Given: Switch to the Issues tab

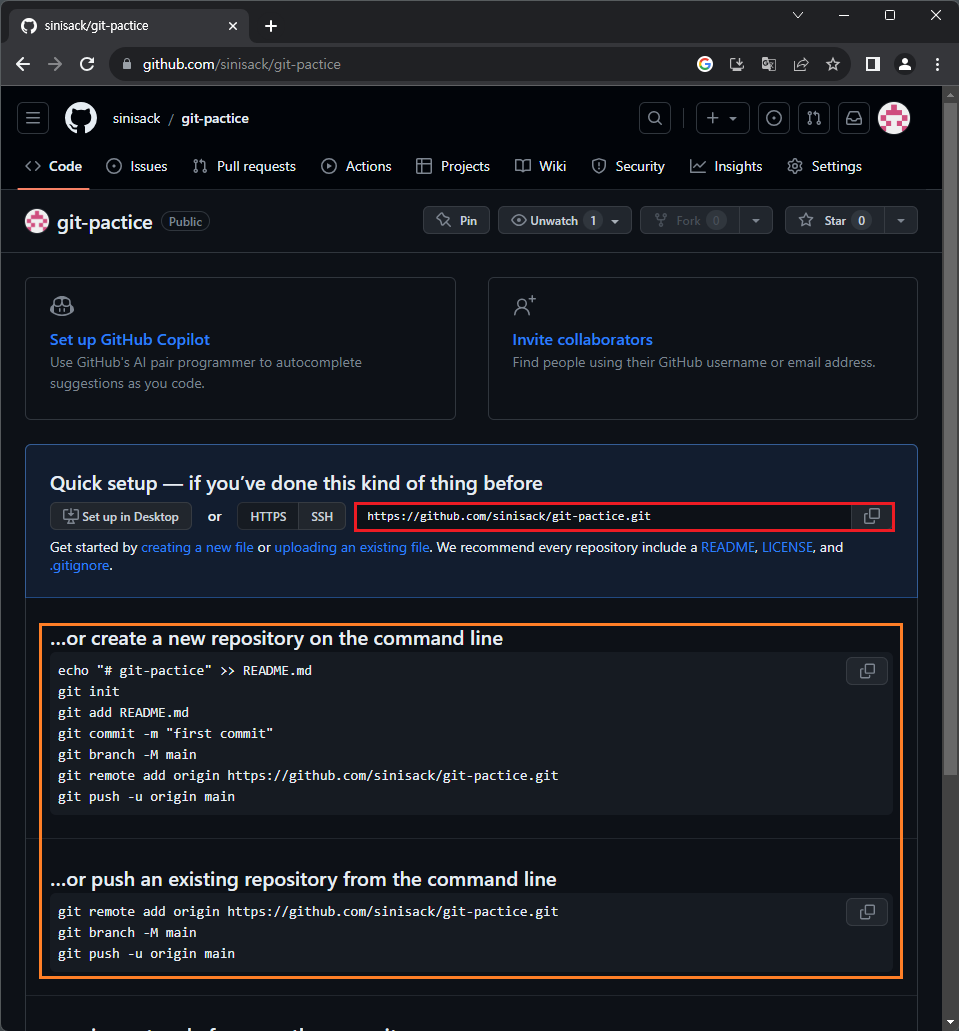Looking at the screenshot, I should [137, 166].
